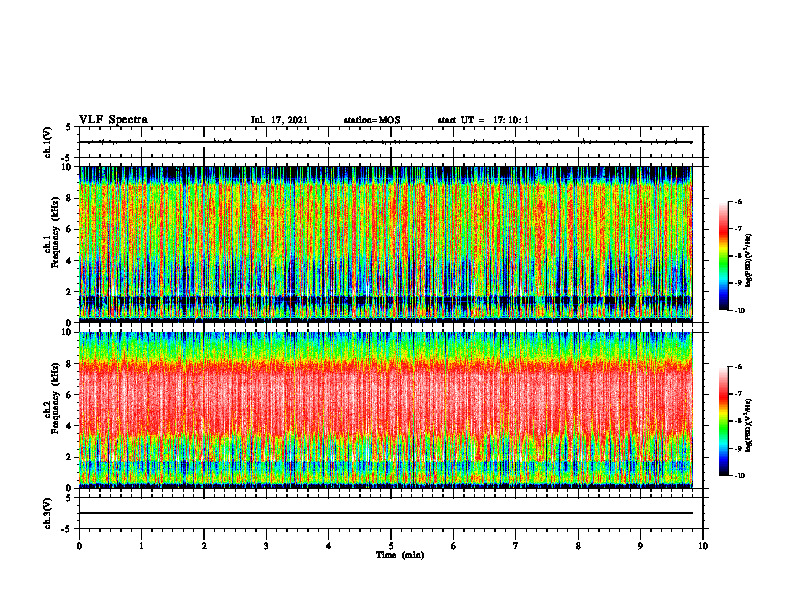Click the ch.1 frequency tick '4'
Screen dimensions: 792x612
(x=70, y=261)
